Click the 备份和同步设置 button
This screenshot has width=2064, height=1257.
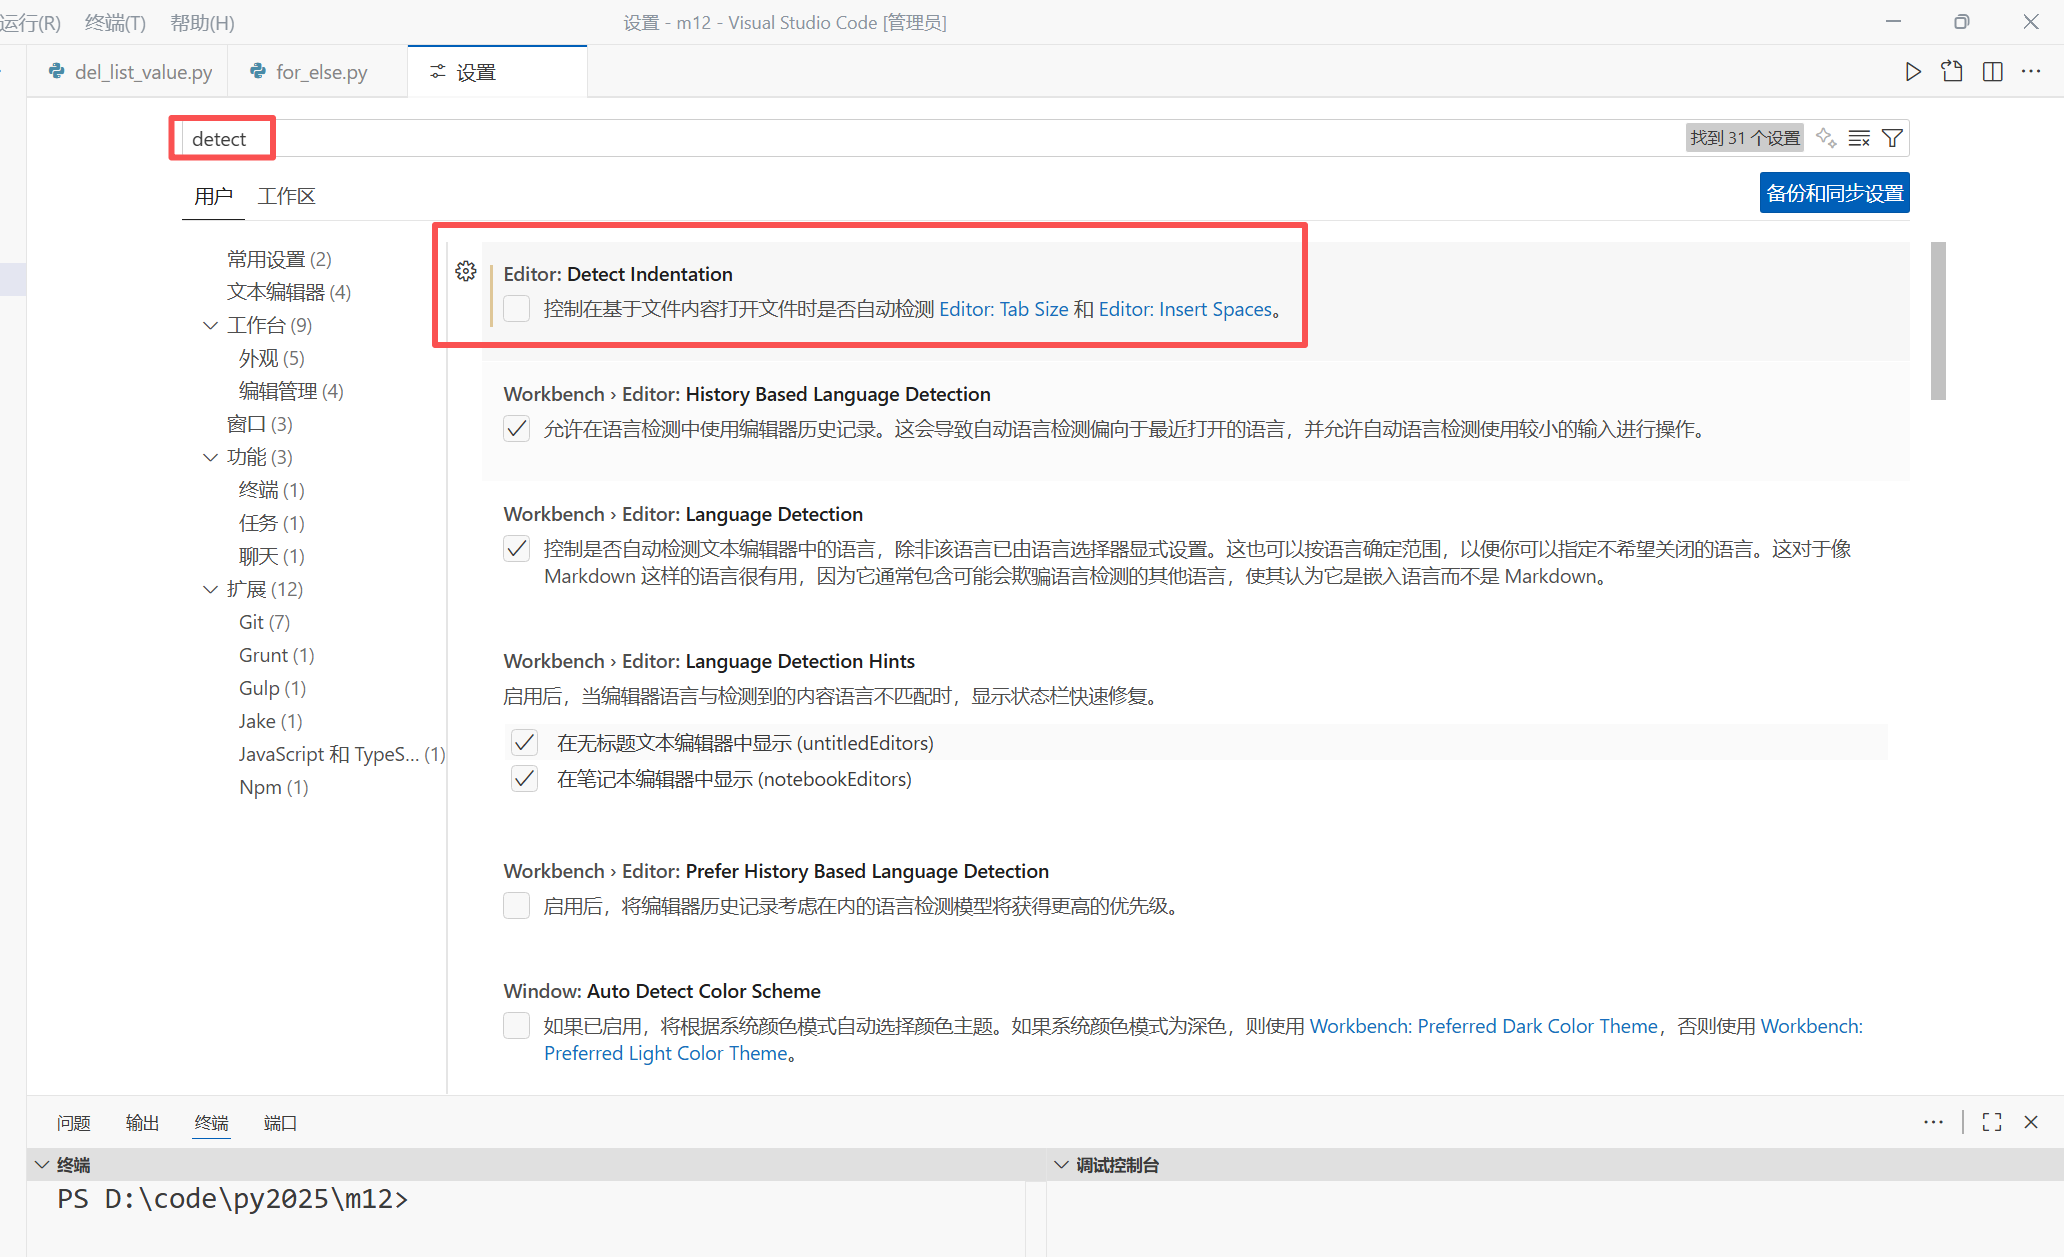tap(1834, 193)
